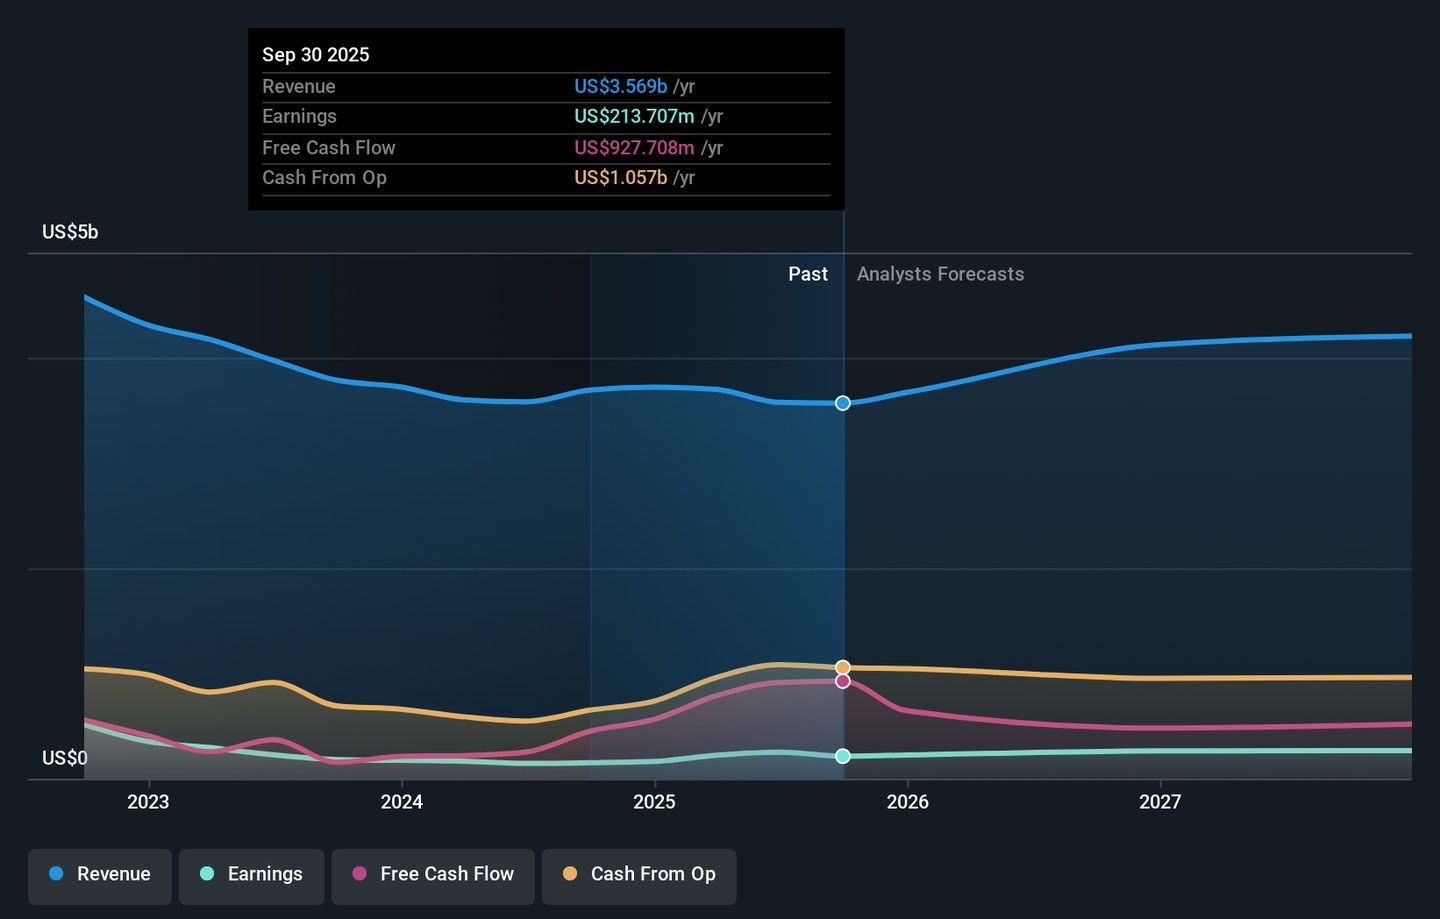
Task: Click the Past section label
Action: 807,274
